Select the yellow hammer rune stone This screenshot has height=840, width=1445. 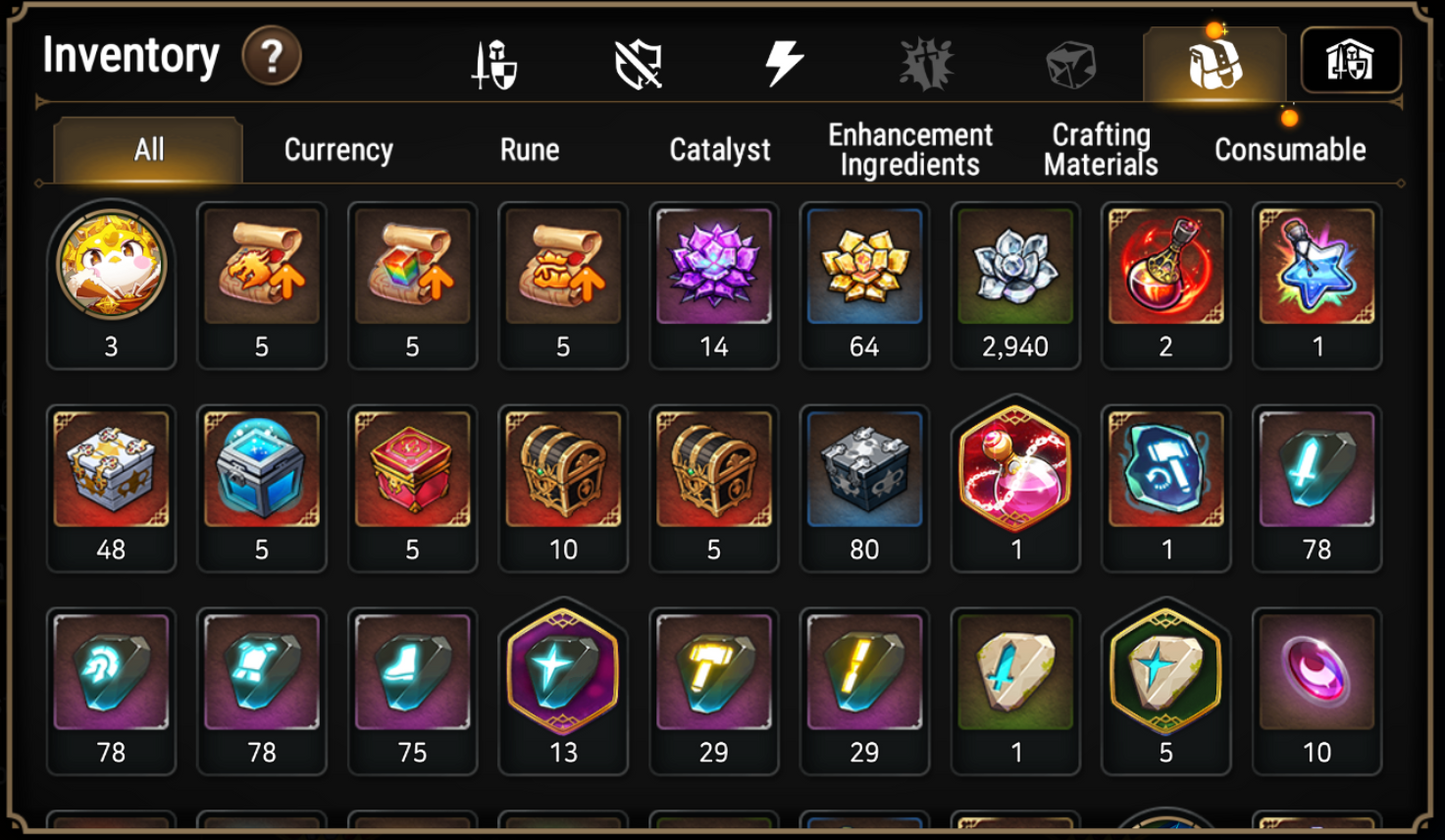714,691
